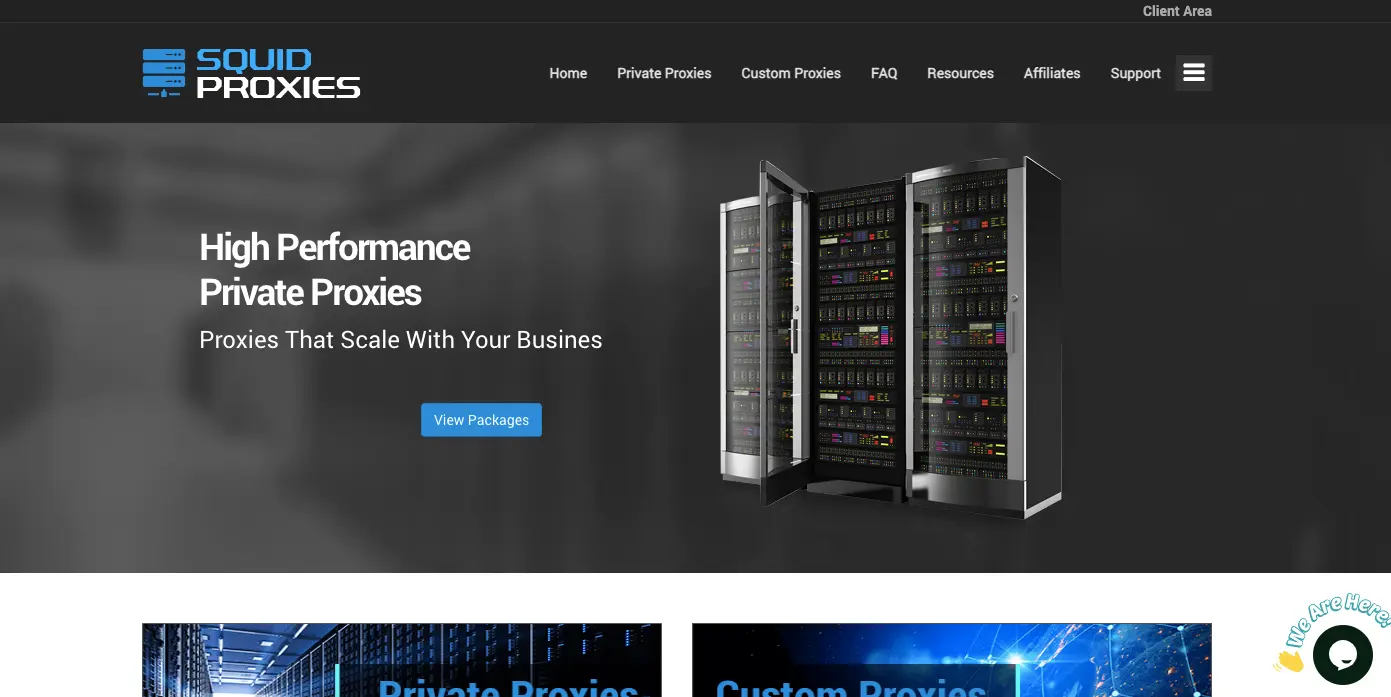1391x697 pixels.
Task: Open the Custom Proxies card image
Action: (952, 660)
